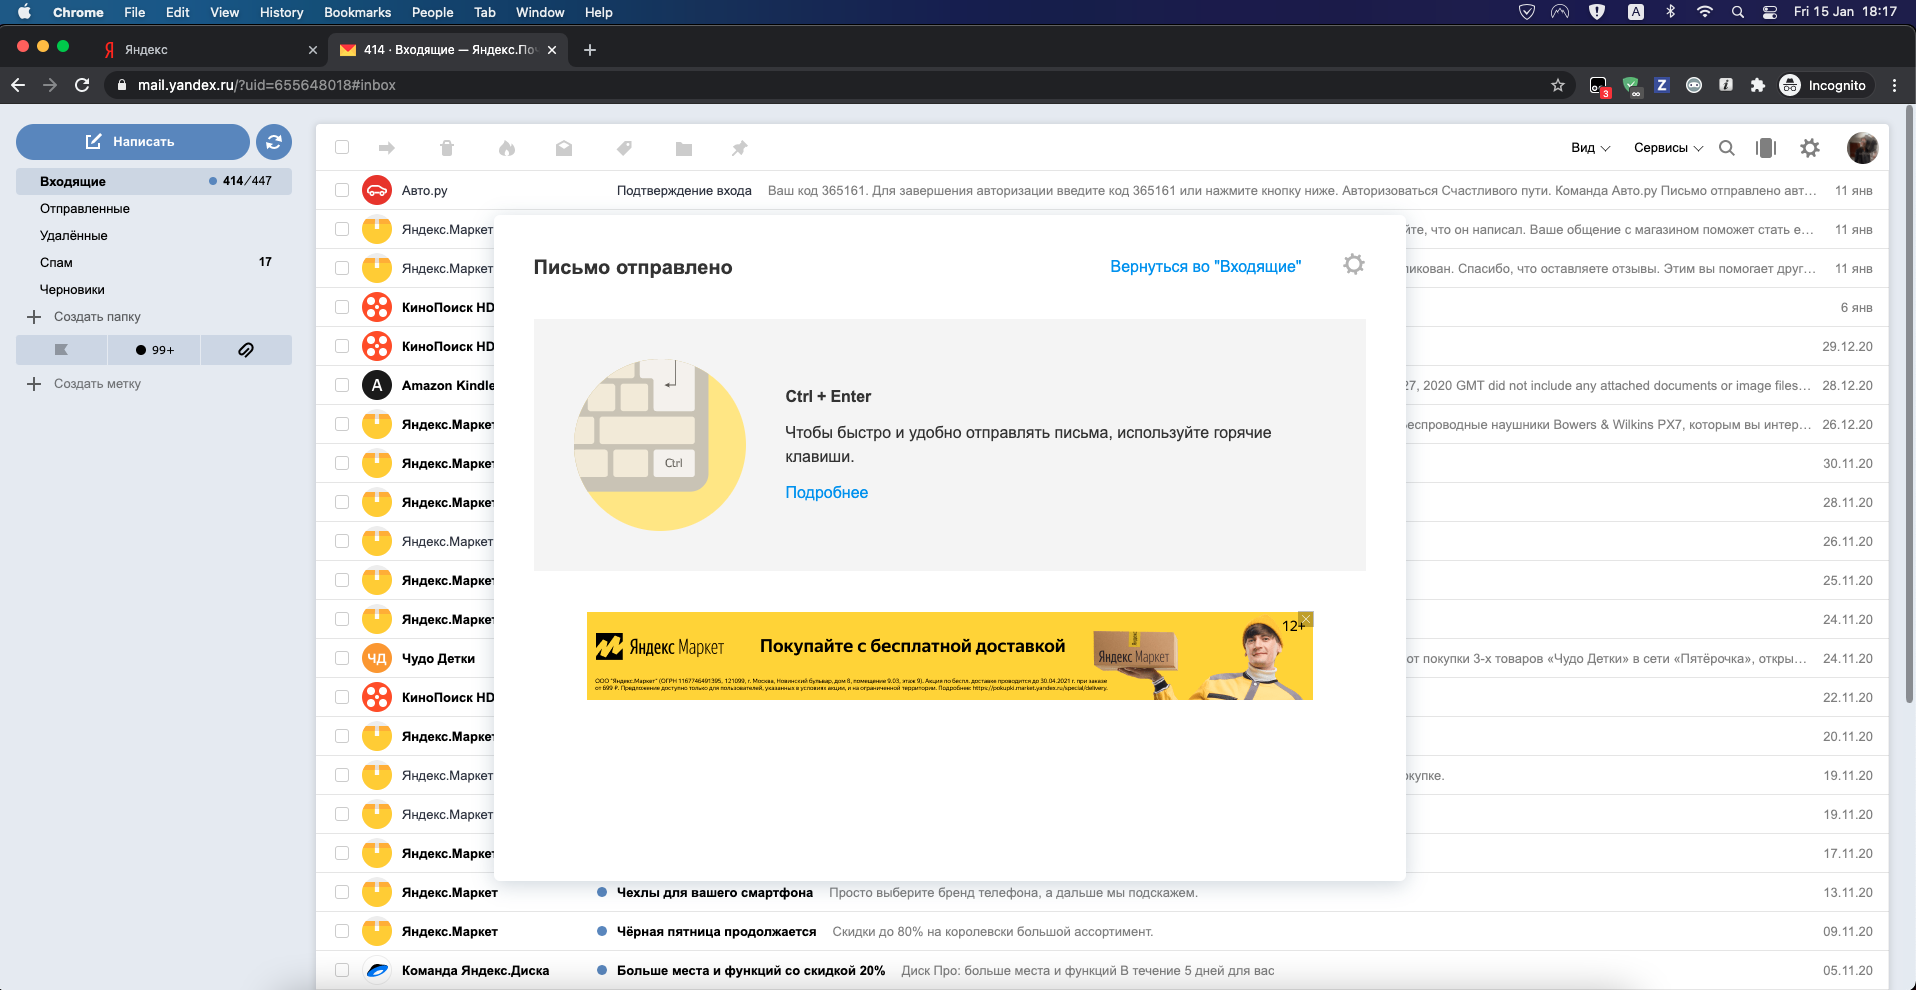Click the move-to-folder toolbar icon
The height and width of the screenshot is (990, 1916).
click(683, 147)
